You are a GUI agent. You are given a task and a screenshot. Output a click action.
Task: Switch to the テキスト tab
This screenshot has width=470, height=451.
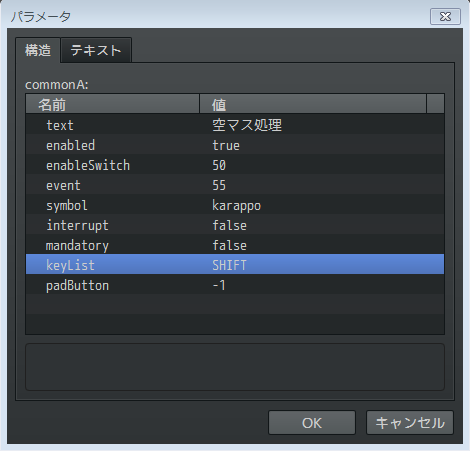tap(96, 50)
